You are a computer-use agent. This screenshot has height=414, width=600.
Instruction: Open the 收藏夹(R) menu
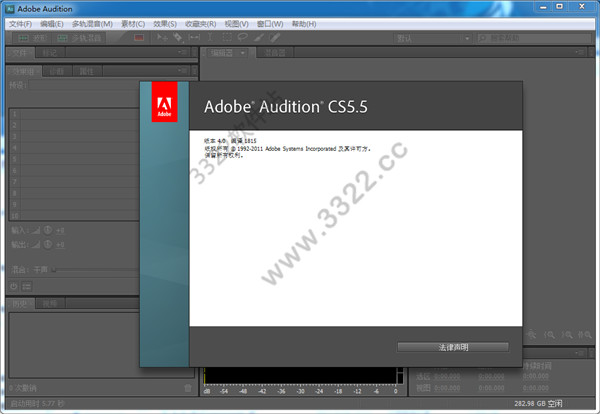(201, 24)
